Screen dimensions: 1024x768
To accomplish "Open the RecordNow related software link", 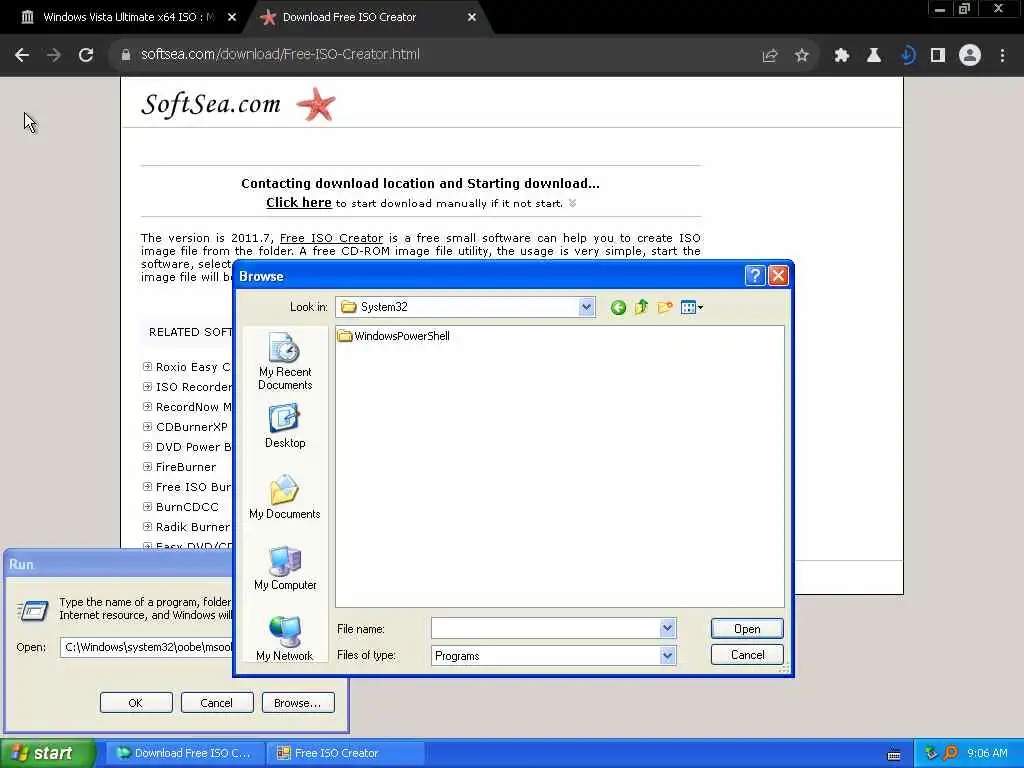I will click(193, 407).
